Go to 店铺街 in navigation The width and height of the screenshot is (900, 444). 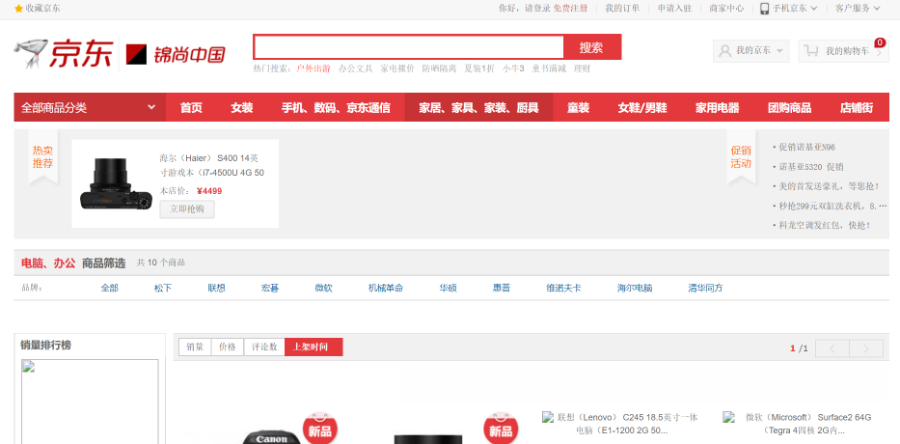(x=856, y=108)
